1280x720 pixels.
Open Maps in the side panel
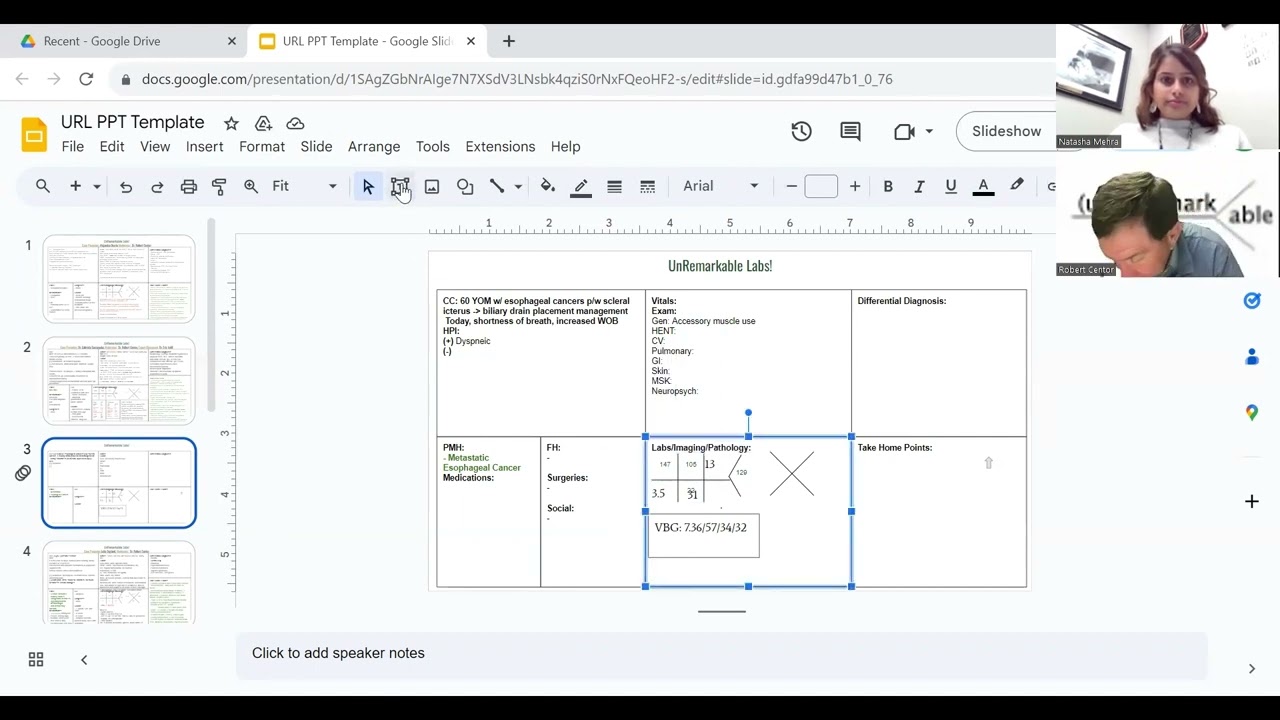point(1252,413)
